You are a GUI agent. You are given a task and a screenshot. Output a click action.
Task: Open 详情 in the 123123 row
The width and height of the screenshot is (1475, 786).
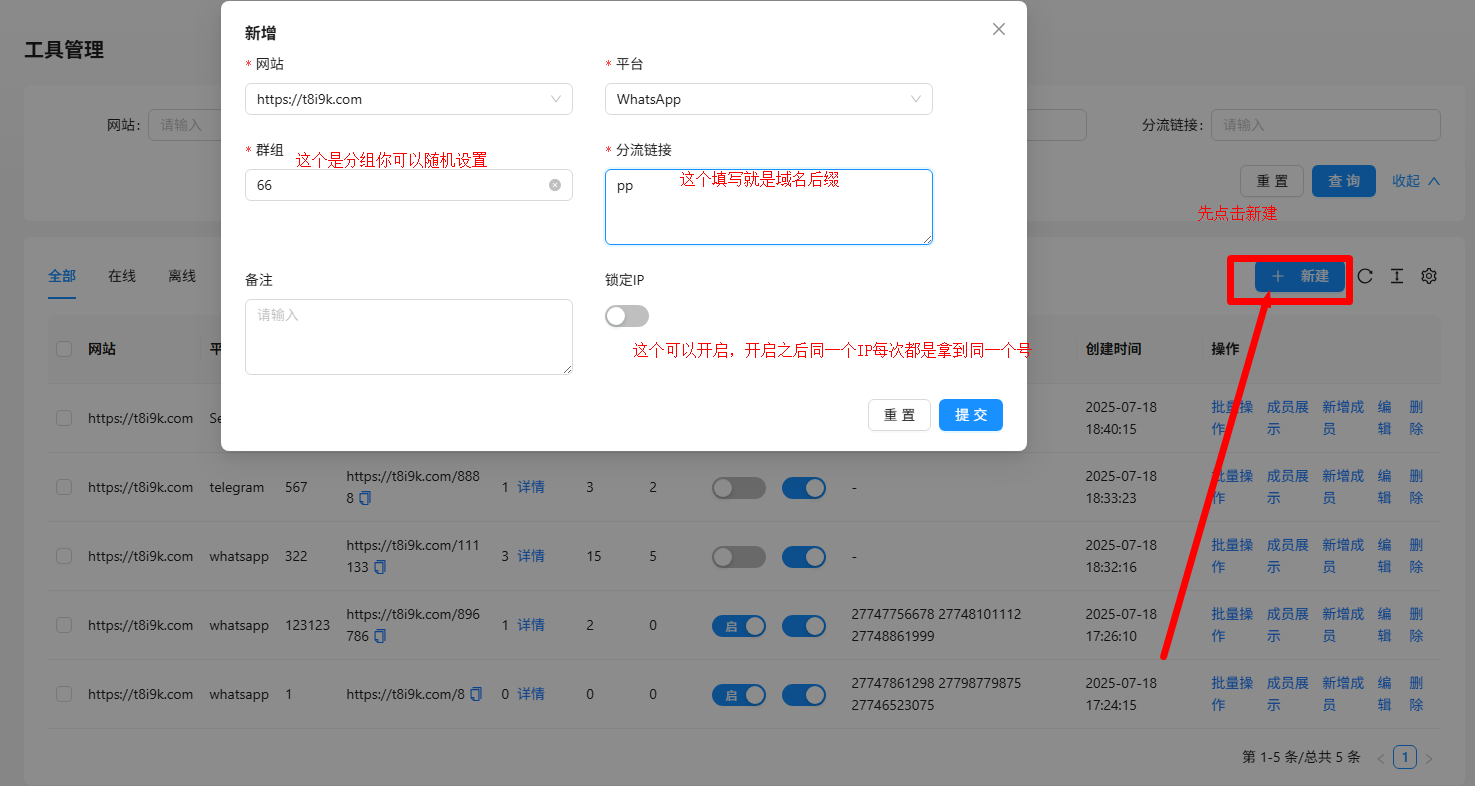click(531, 625)
